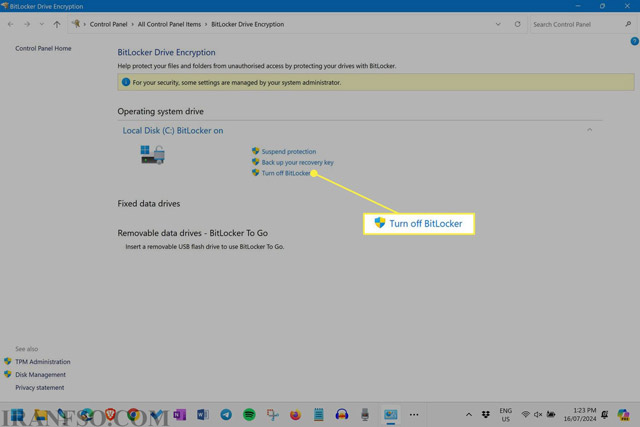Open Spotify from the taskbar
Image resolution: width=640 pixels, height=427 pixels.
click(249, 415)
